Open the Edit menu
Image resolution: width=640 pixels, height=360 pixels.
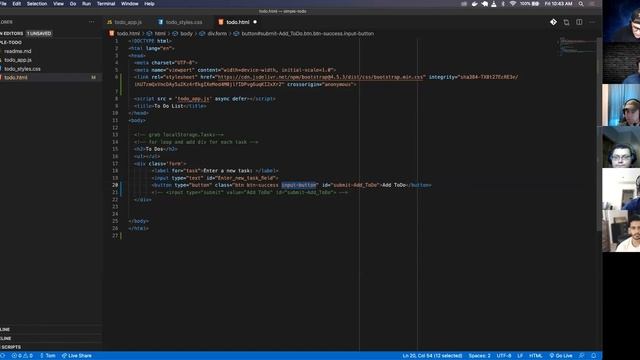click(17, 4)
